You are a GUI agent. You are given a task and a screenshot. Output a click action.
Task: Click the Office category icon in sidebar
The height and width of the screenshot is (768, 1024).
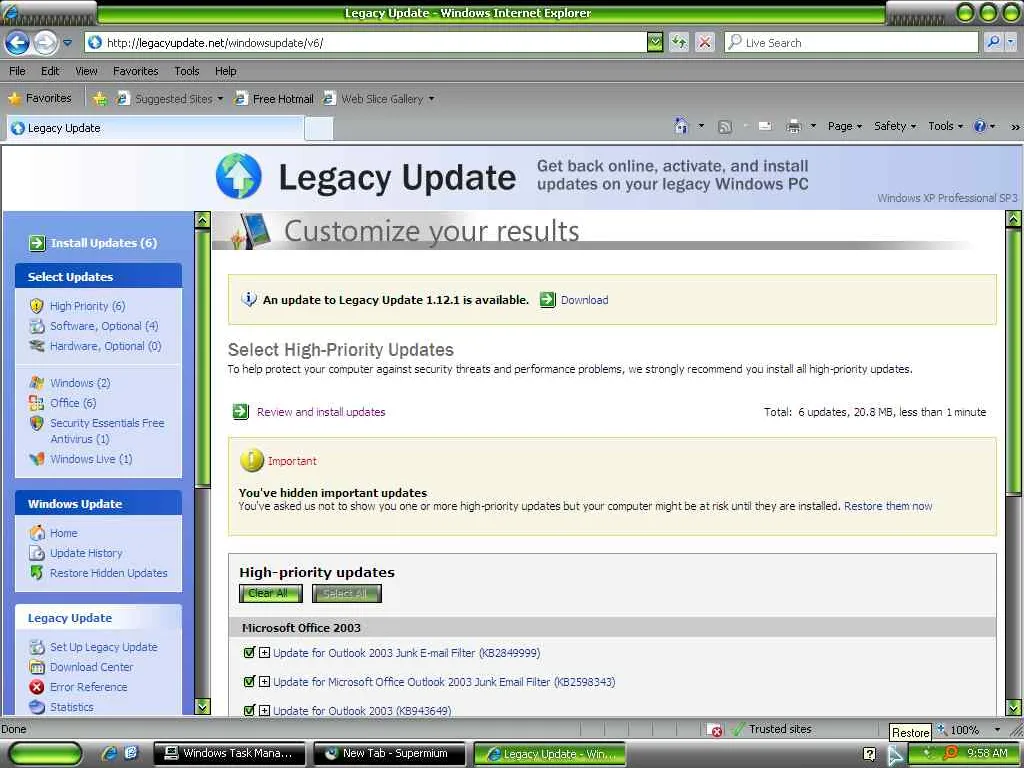coord(37,403)
